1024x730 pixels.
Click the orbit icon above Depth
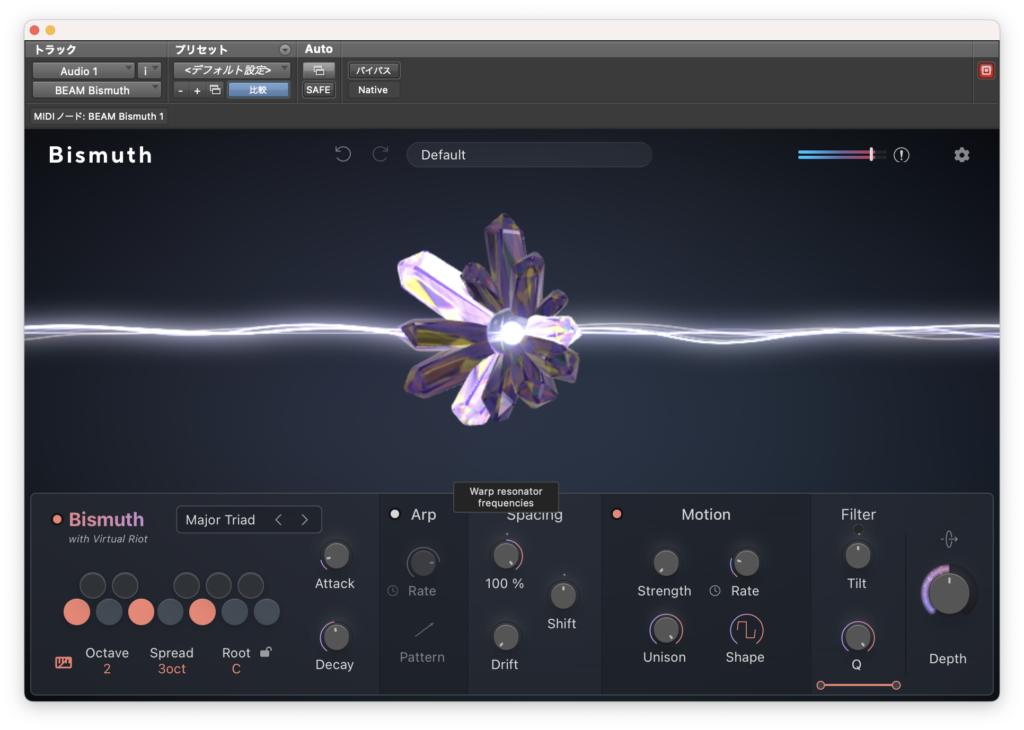949,539
